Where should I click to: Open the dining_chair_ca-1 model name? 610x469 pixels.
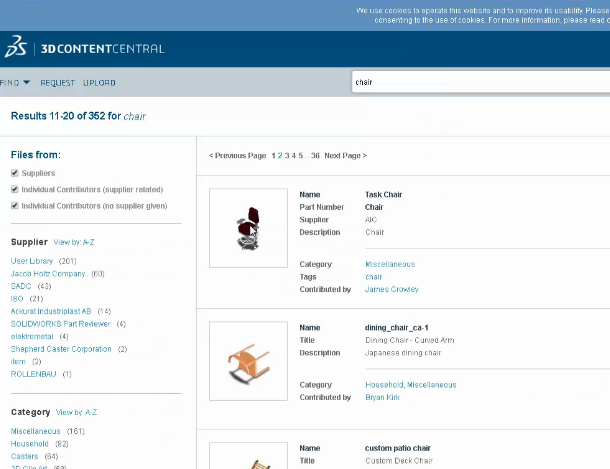pyautogui.click(x=396, y=328)
